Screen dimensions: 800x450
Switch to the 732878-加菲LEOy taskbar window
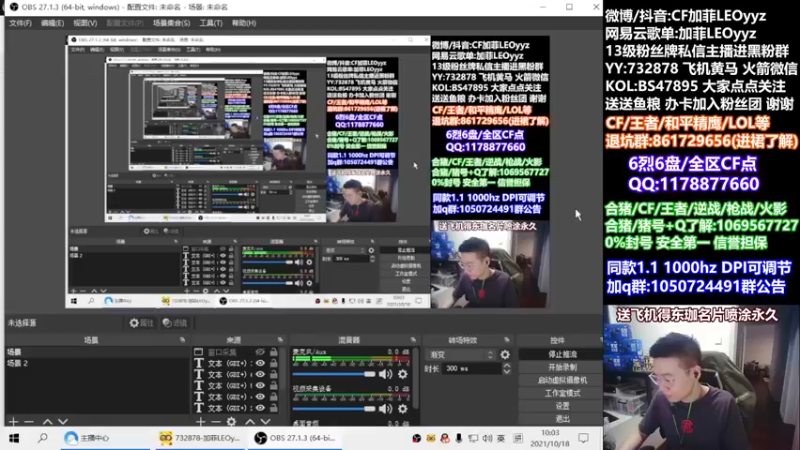[x=199, y=438]
